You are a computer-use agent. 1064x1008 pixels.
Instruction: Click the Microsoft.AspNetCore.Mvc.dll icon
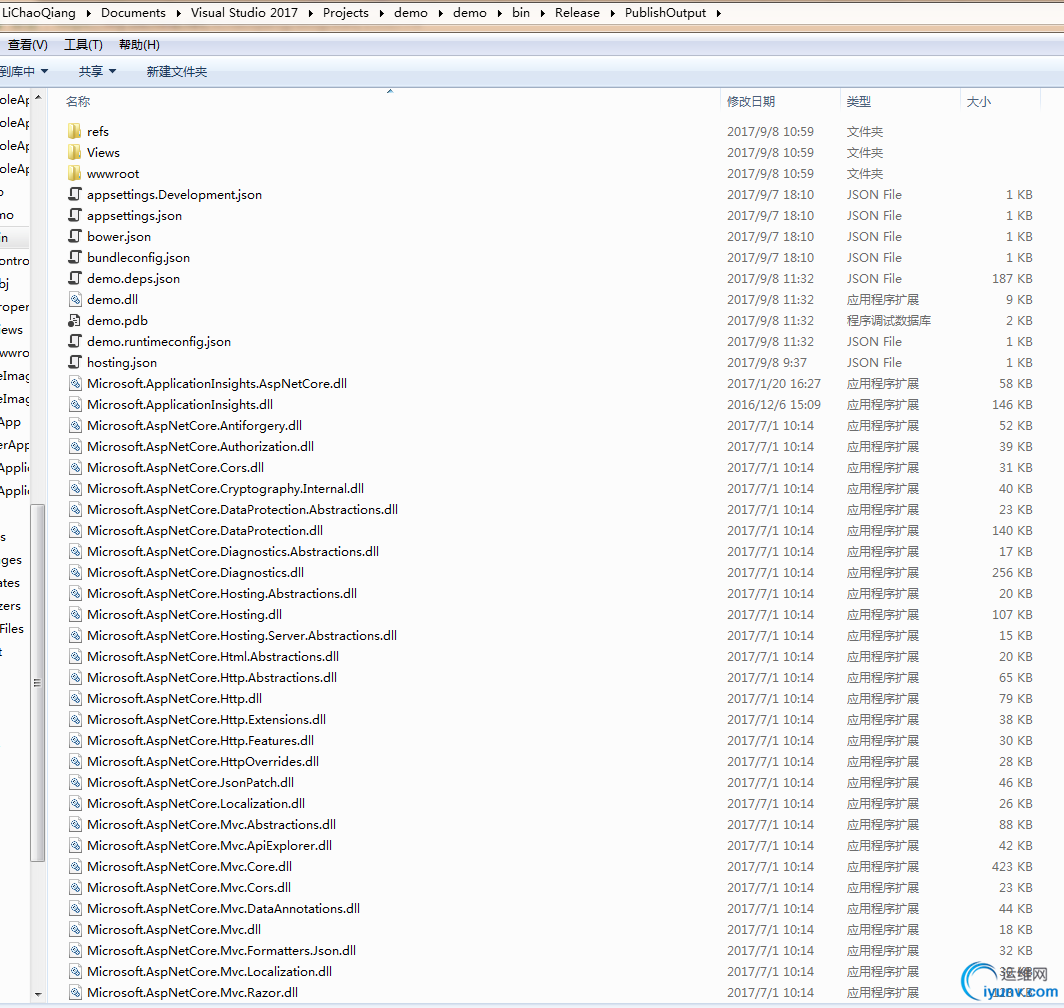75,929
